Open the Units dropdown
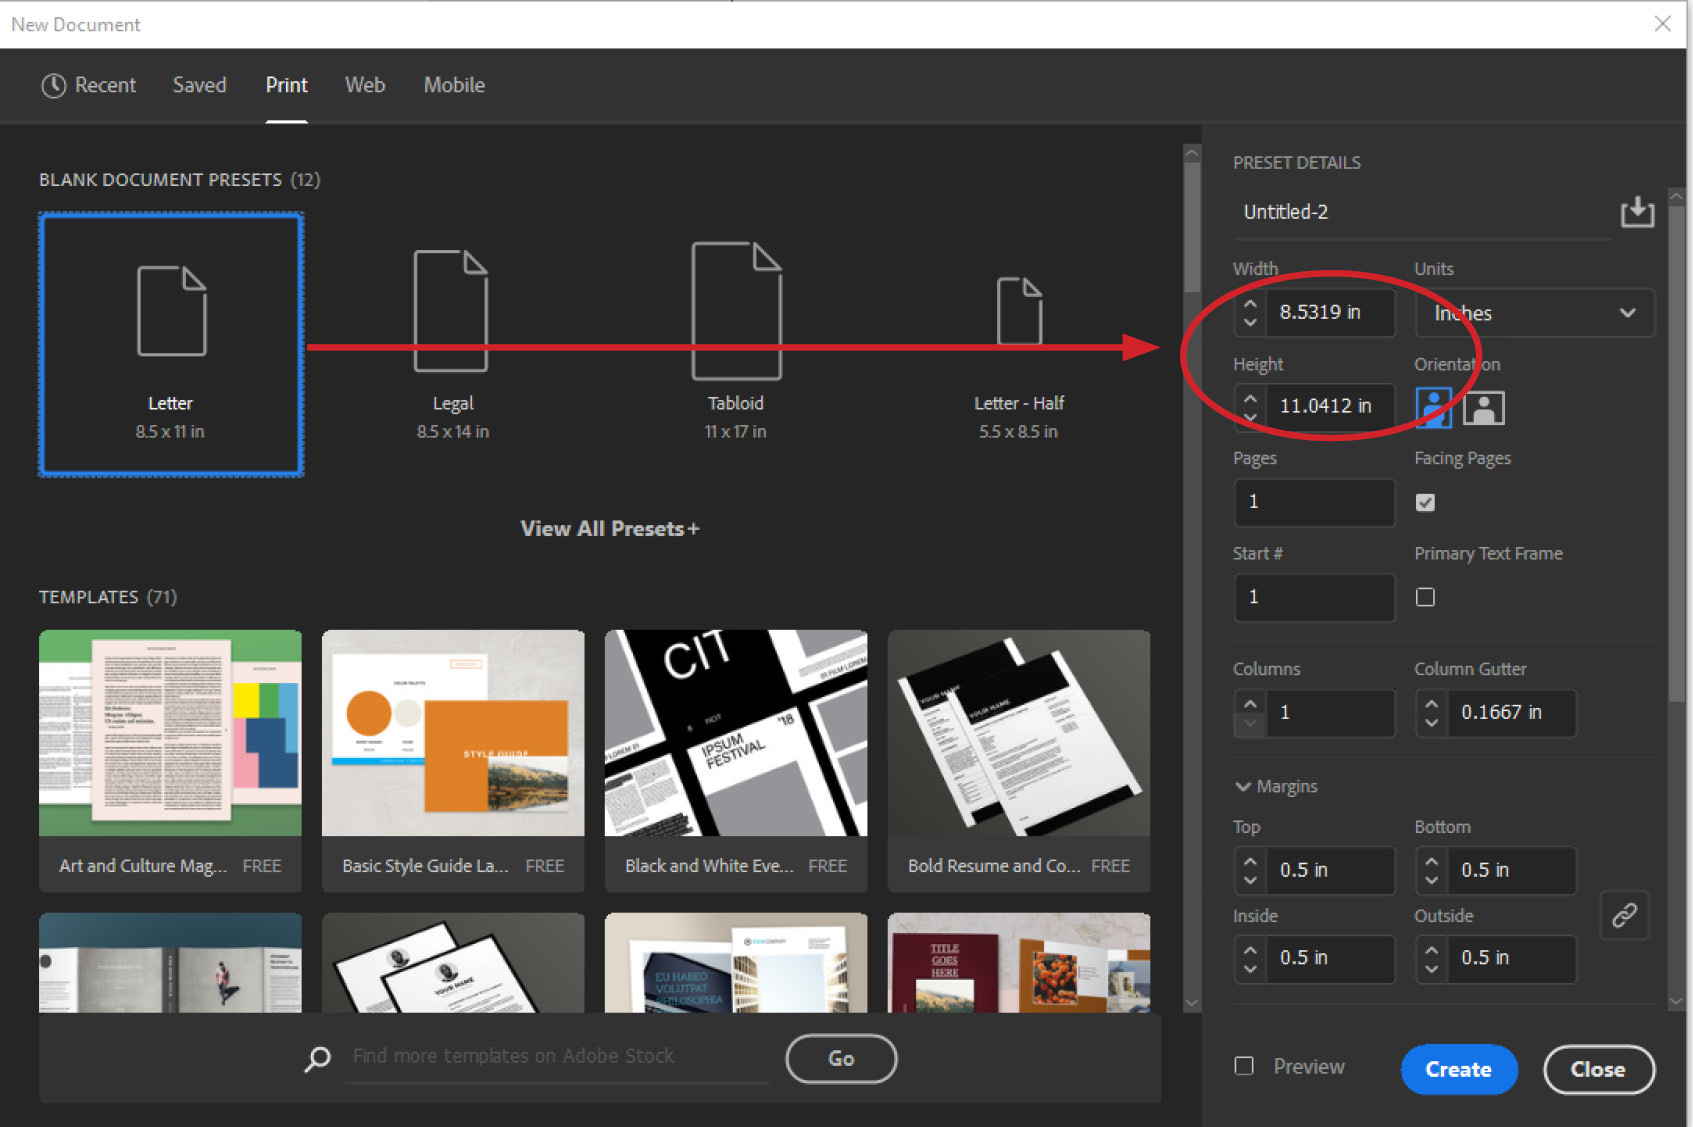Viewport: 1693px width, 1127px height. coord(1534,313)
